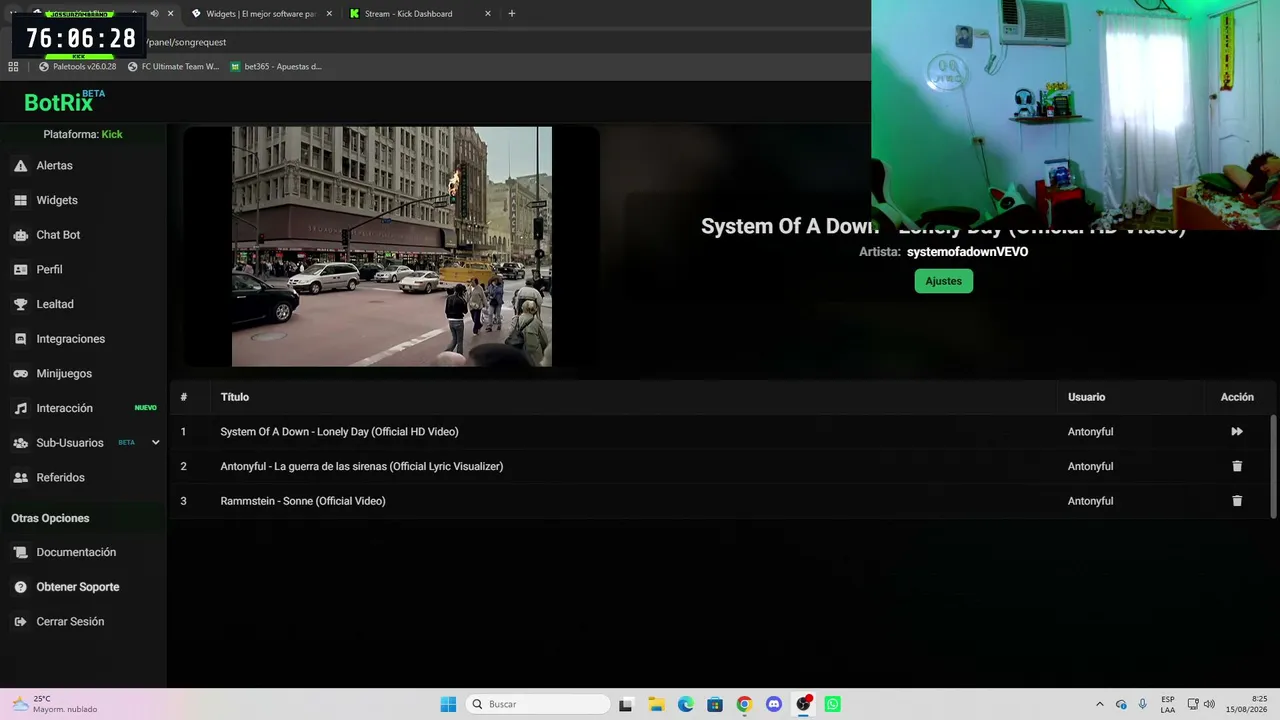Close the Widgets browser tab

click(329, 14)
